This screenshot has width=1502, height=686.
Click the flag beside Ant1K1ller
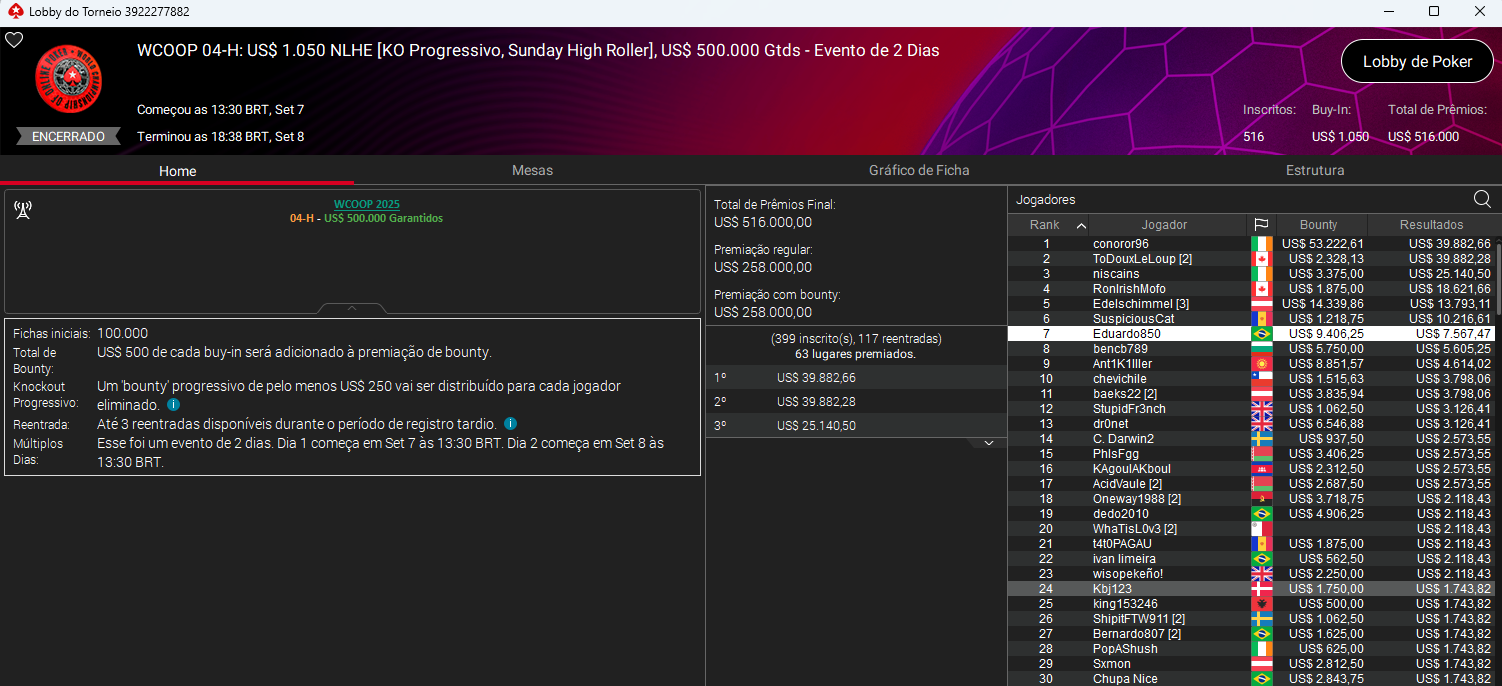[1261, 364]
